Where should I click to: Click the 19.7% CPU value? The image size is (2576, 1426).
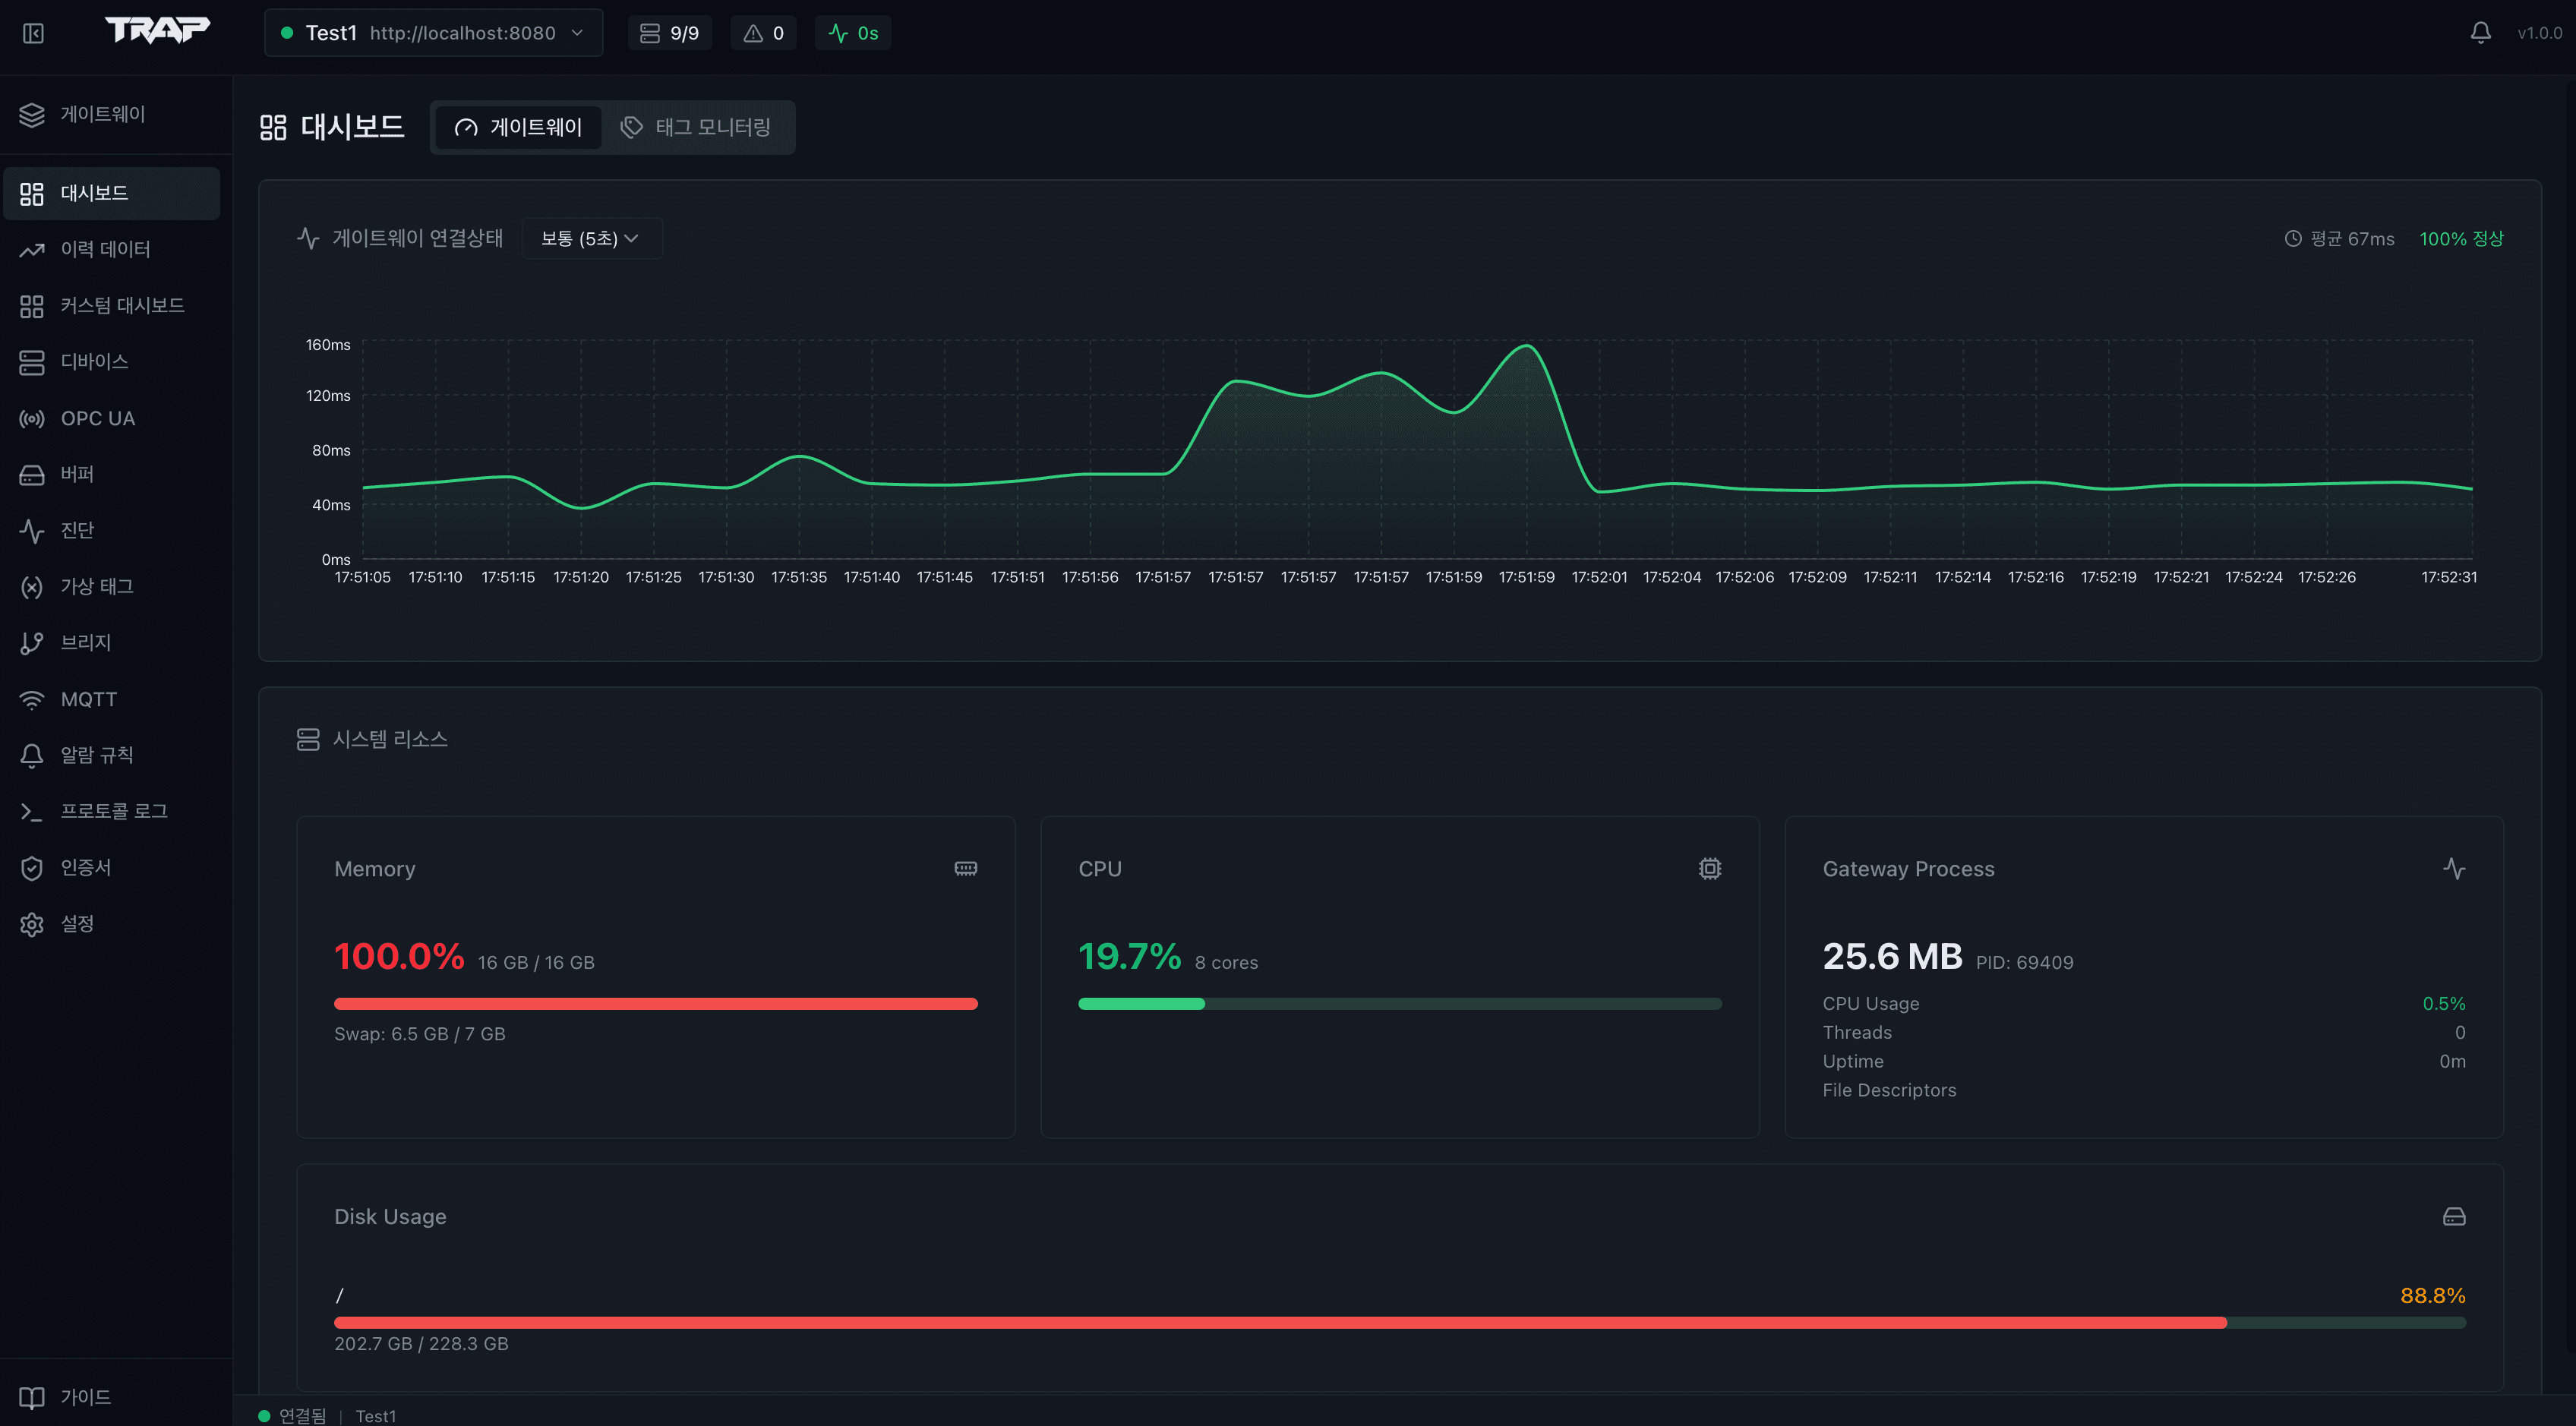[x=1130, y=957]
